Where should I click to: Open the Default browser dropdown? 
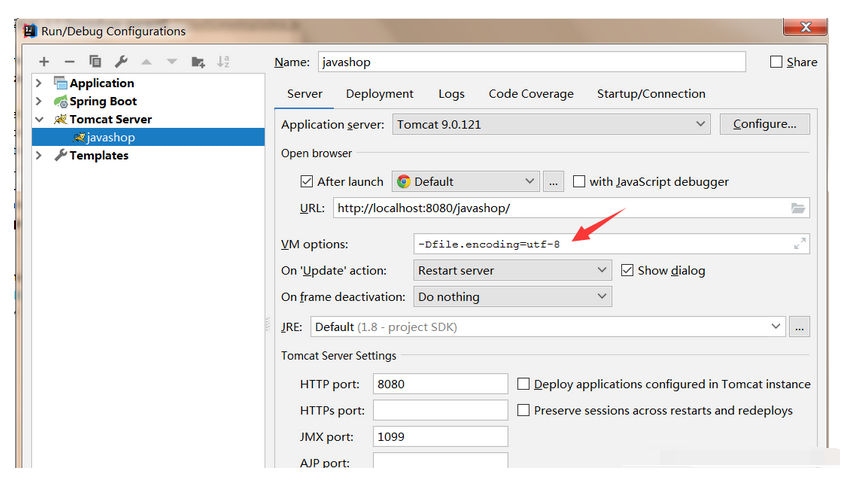(466, 182)
